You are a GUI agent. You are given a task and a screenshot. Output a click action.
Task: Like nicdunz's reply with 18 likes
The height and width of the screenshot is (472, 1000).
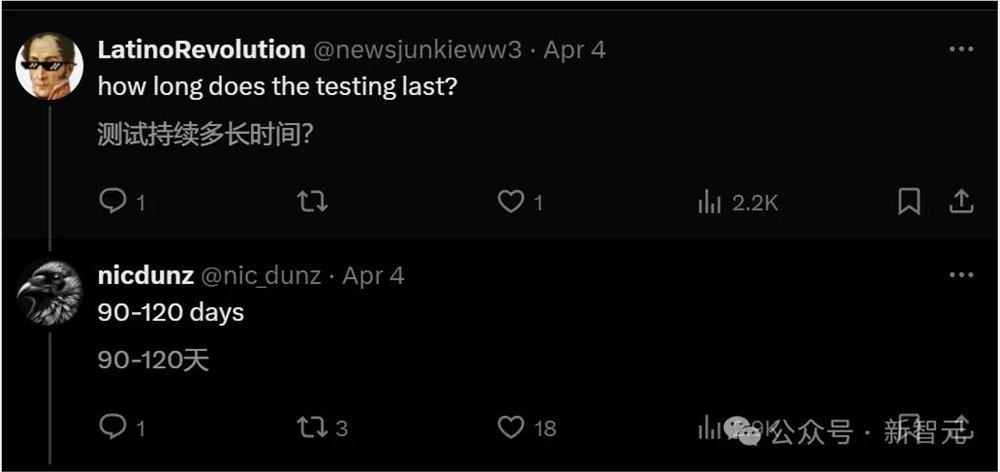511,428
